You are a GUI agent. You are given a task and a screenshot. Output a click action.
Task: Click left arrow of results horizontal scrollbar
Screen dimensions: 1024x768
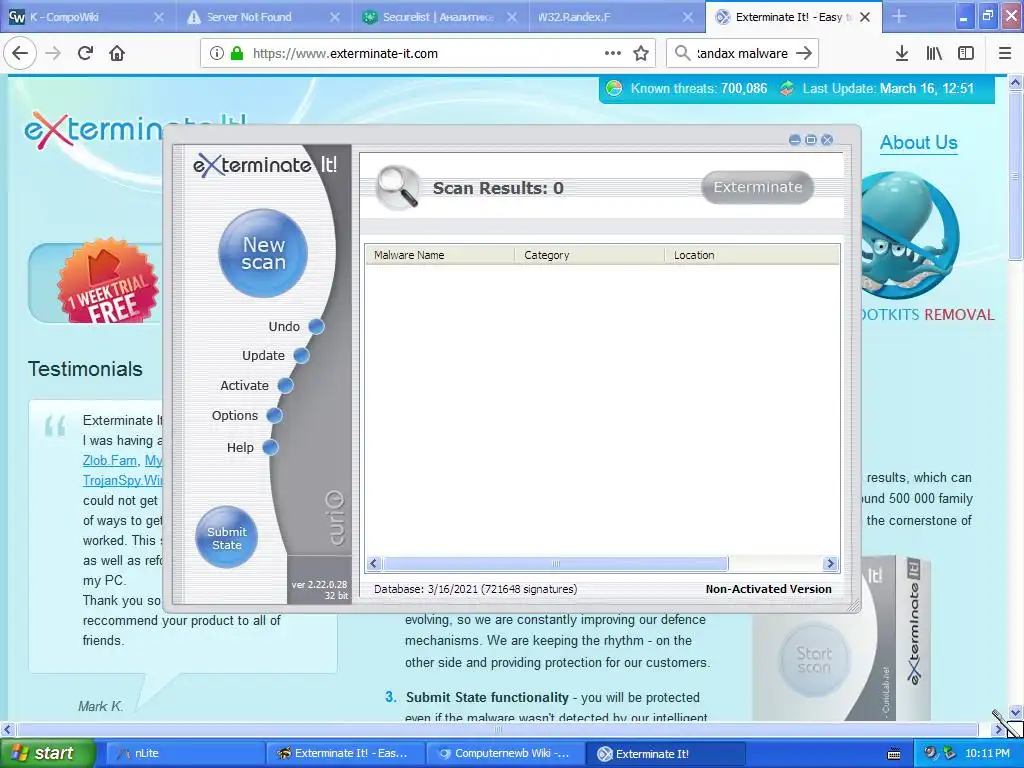[x=374, y=564]
